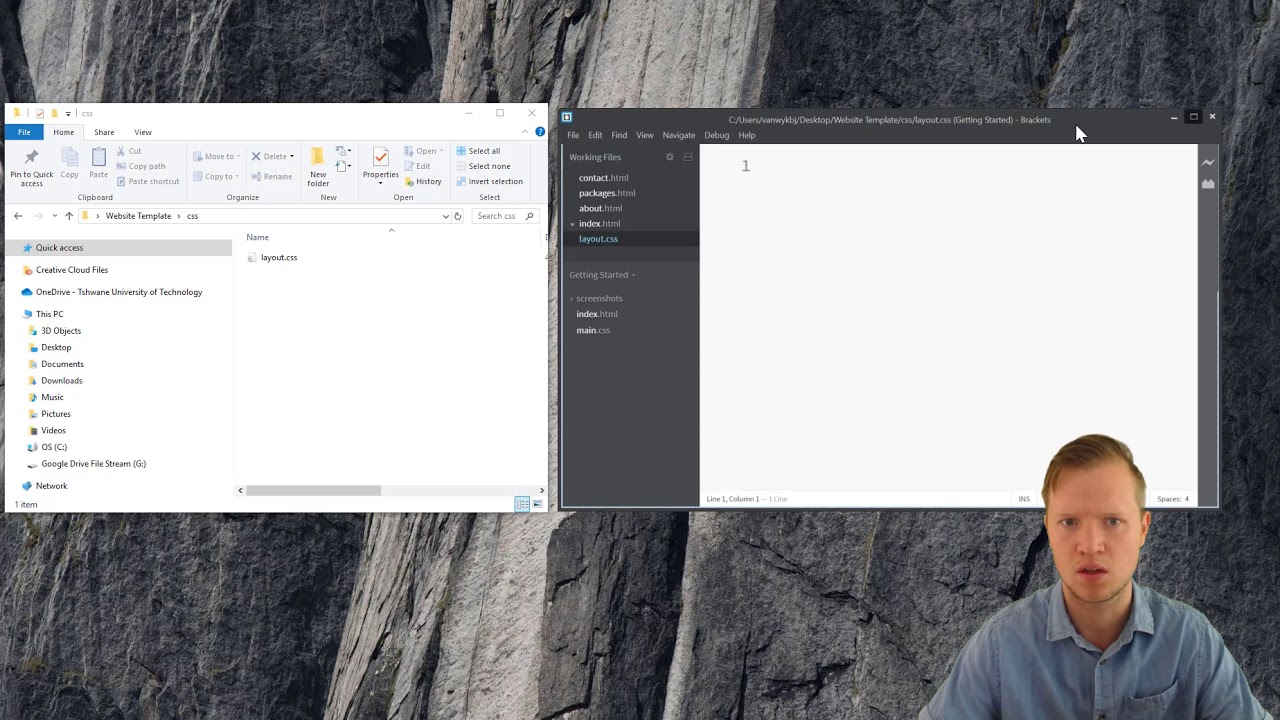Open Live Preview lightning icon in Brackets

click(1208, 162)
